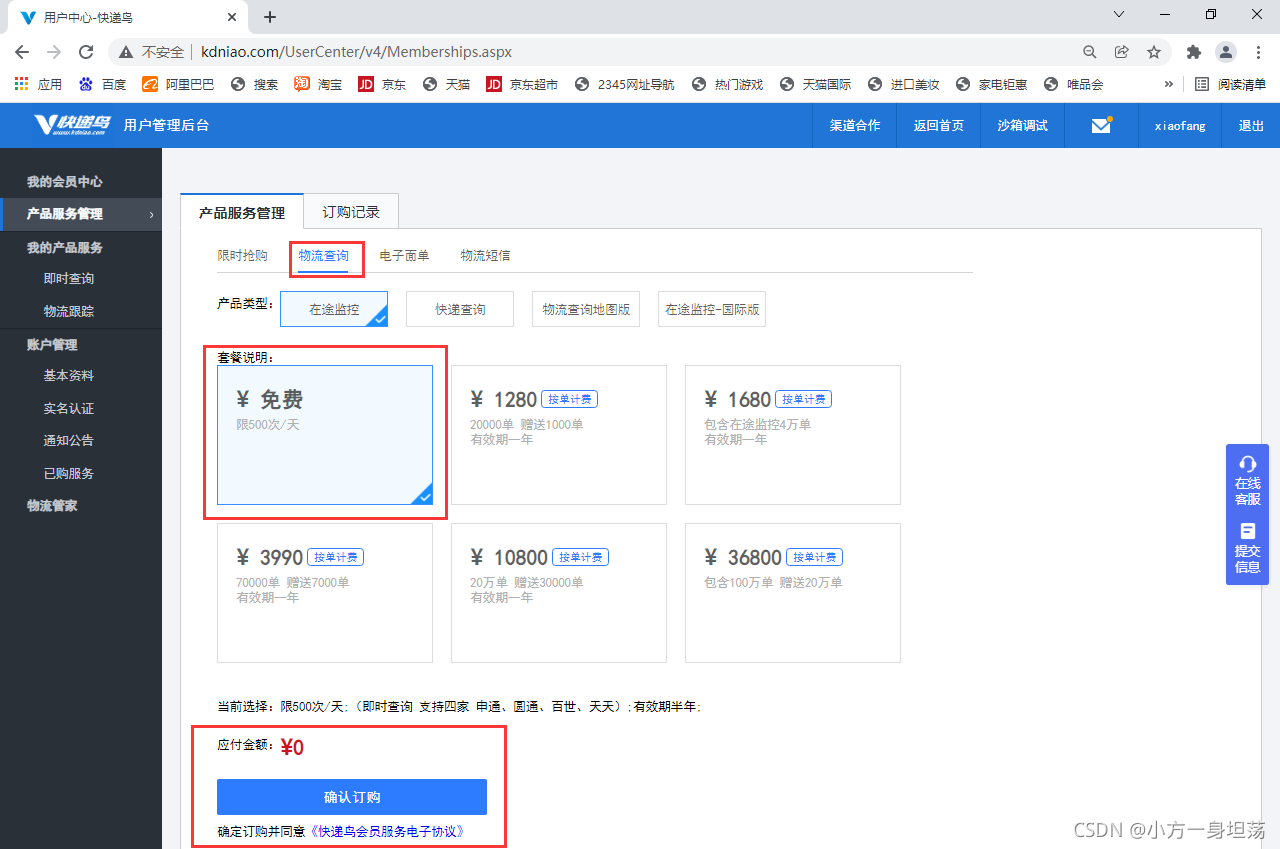Select product type 快递查询
1280x849 pixels.
click(460, 309)
